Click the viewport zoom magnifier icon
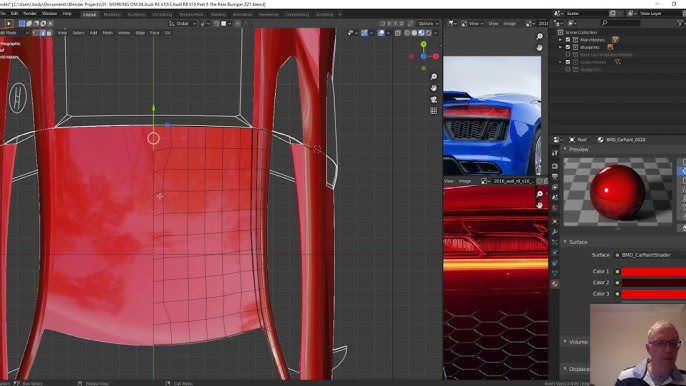The width and height of the screenshot is (686, 386). point(434,77)
